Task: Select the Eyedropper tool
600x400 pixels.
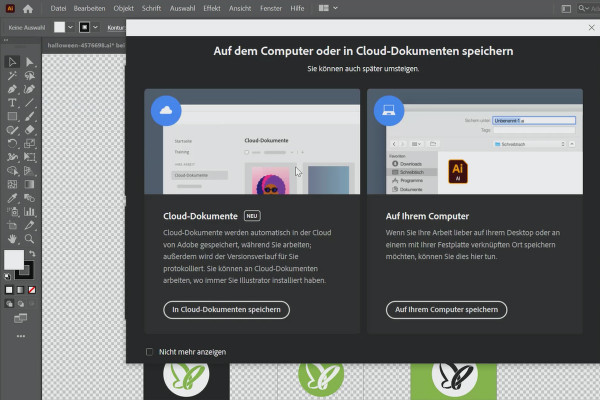Action: tap(12, 198)
